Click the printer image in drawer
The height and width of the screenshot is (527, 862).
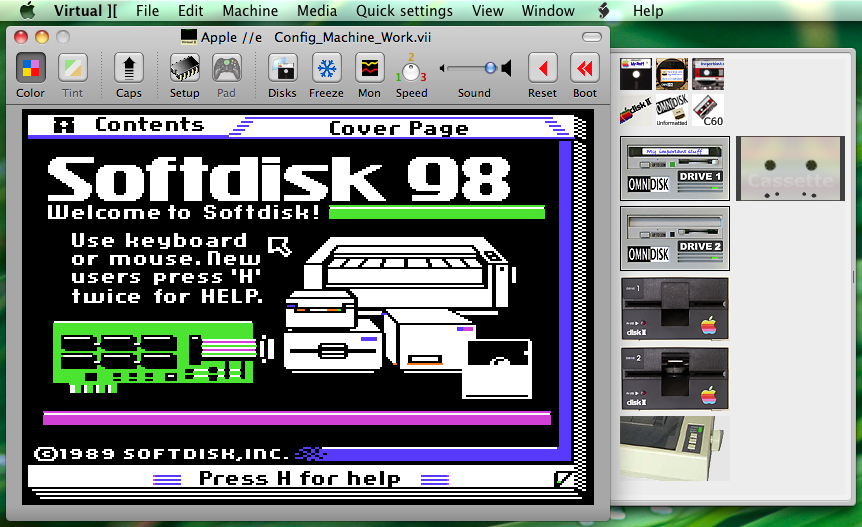(x=675, y=448)
